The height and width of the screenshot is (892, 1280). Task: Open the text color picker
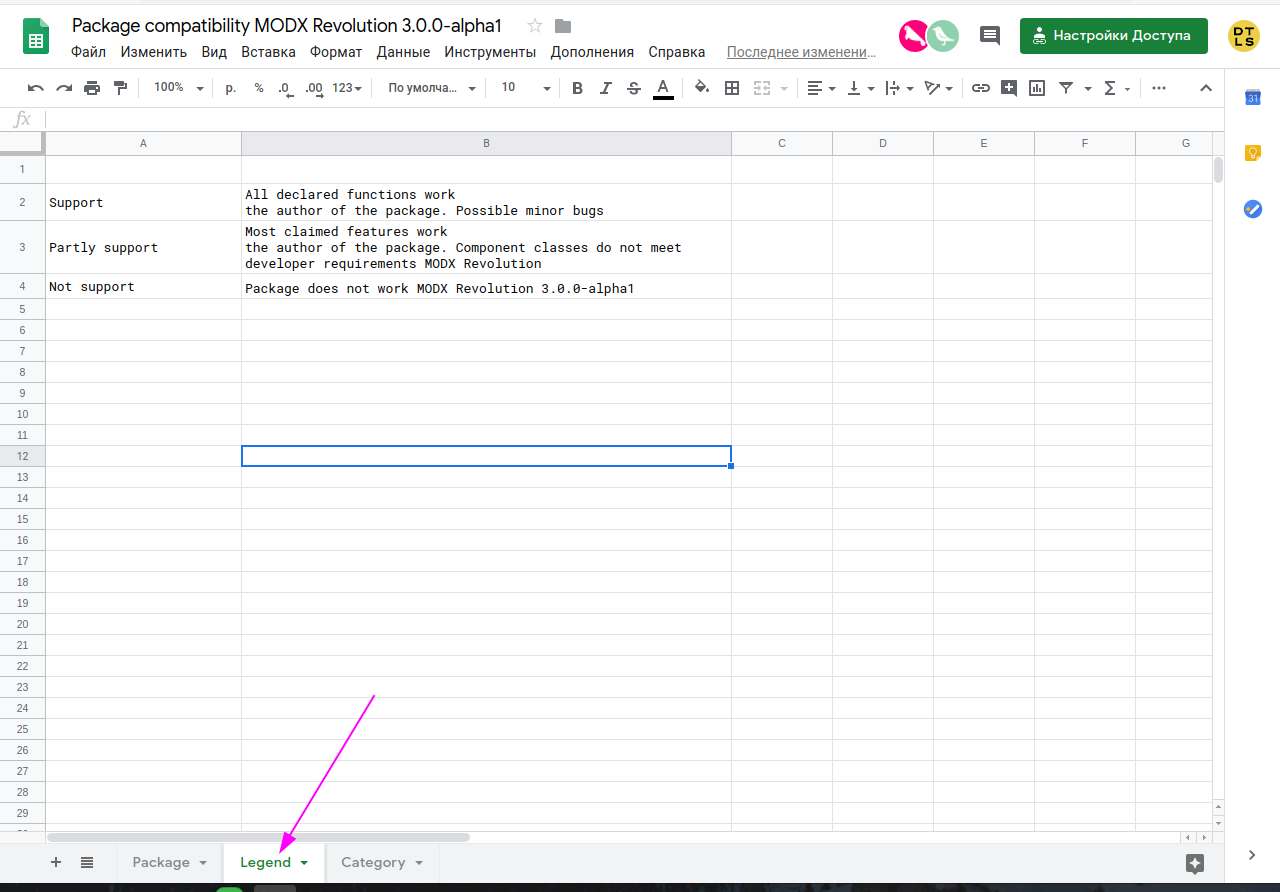[x=663, y=88]
